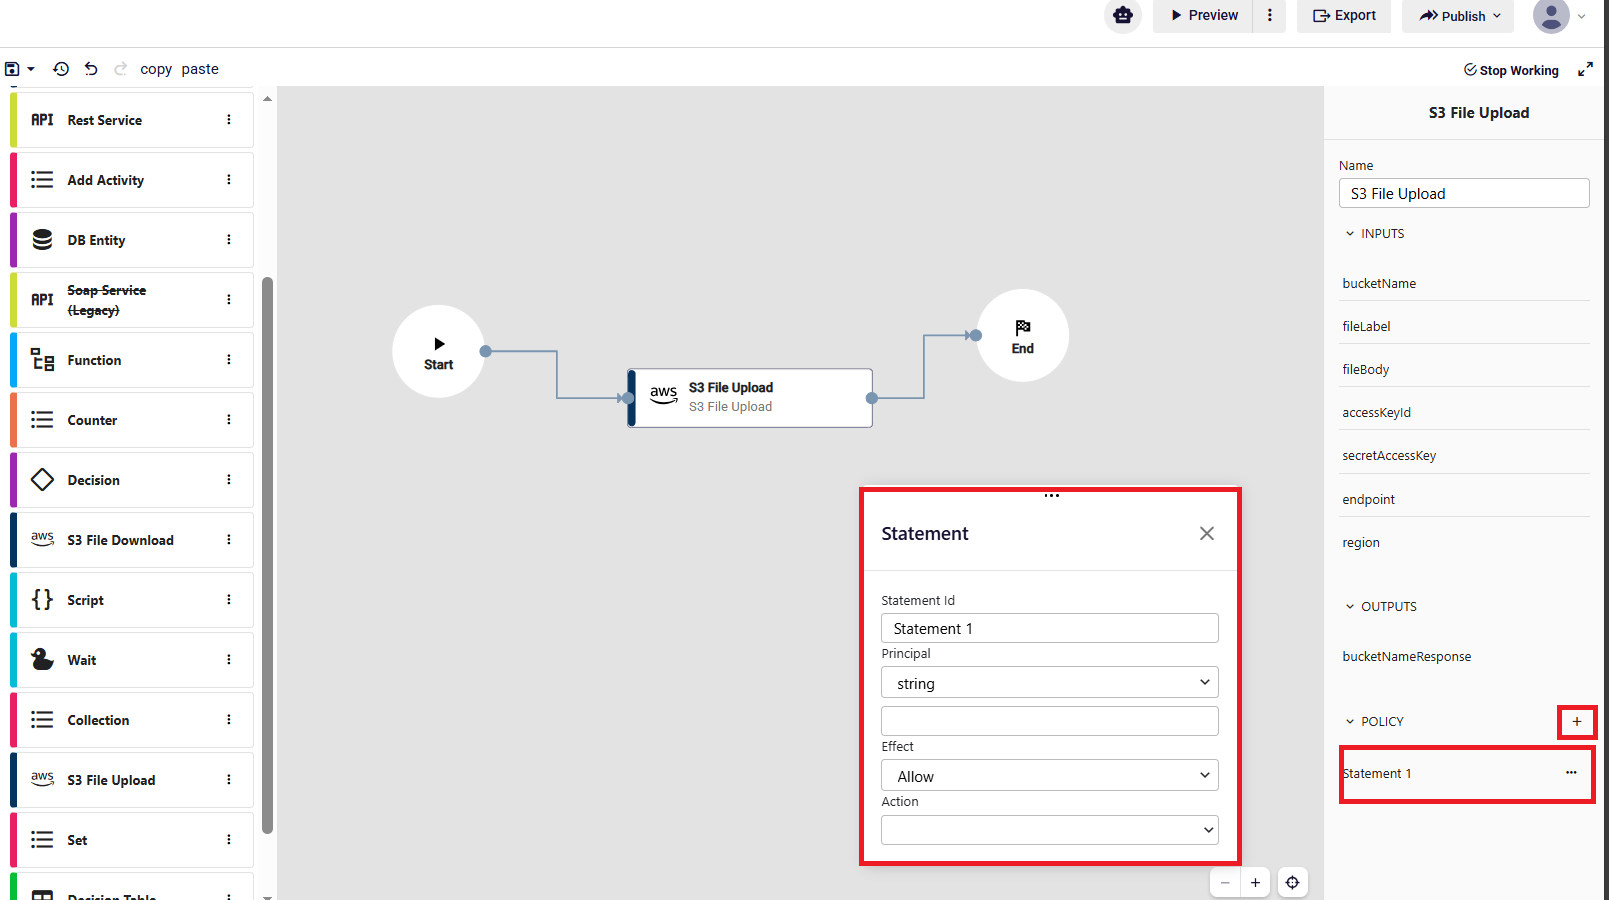Select the Counter item

coord(132,420)
